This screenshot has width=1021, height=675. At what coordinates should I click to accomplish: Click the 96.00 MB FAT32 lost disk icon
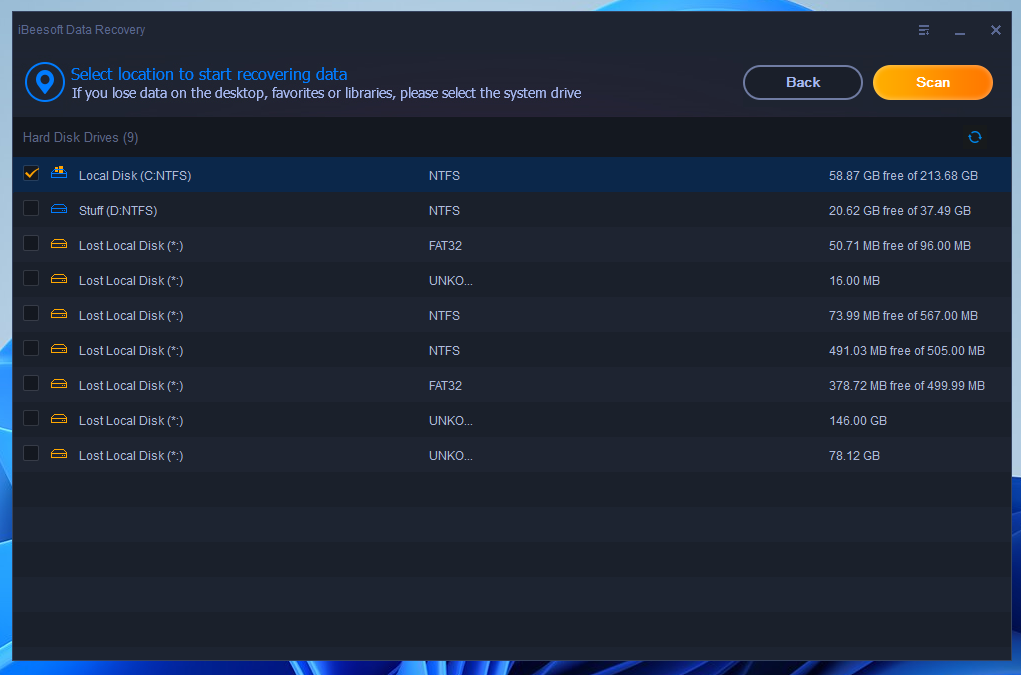pyautogui.click(x=59, y=245)
